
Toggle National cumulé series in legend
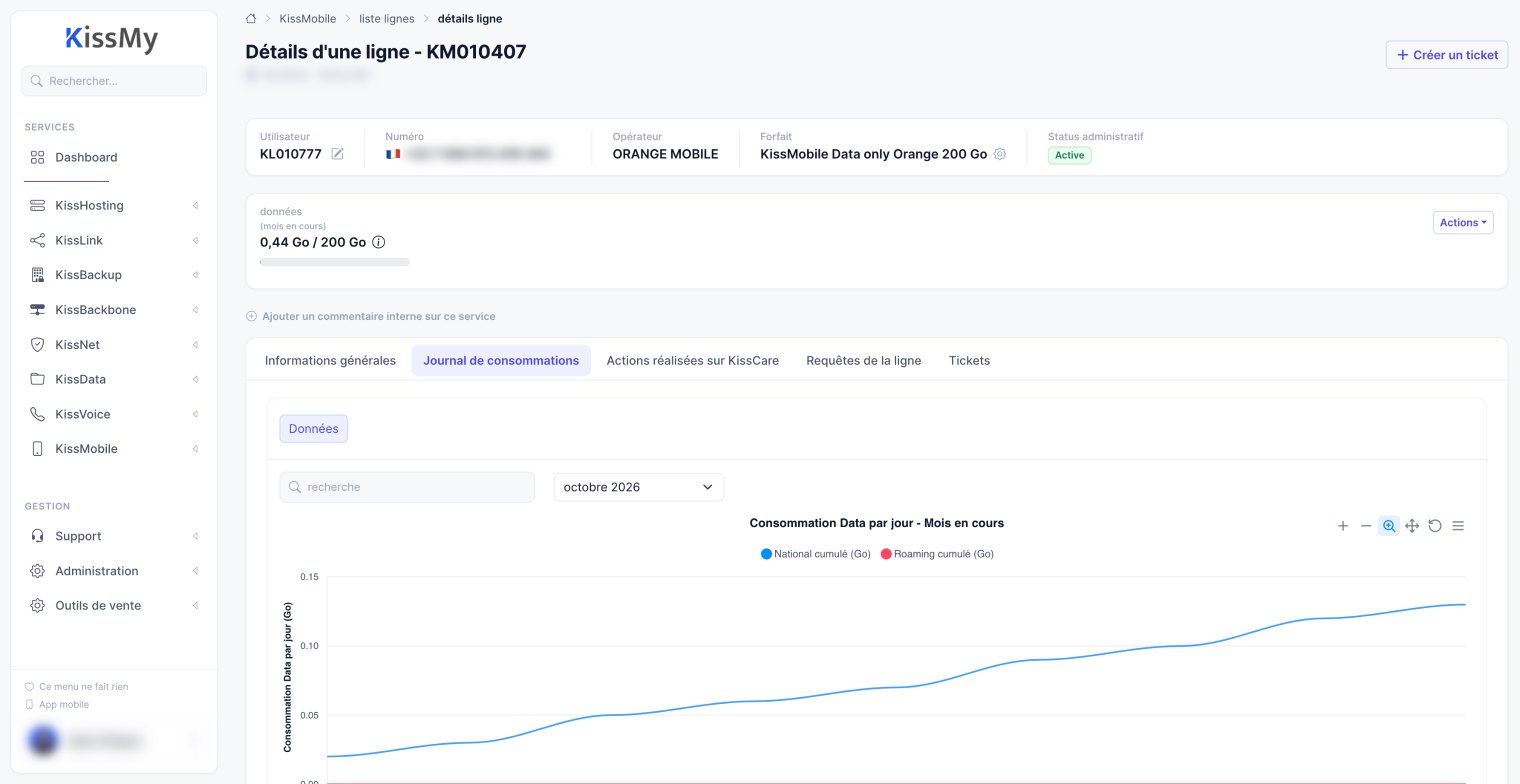click(816, 554)
